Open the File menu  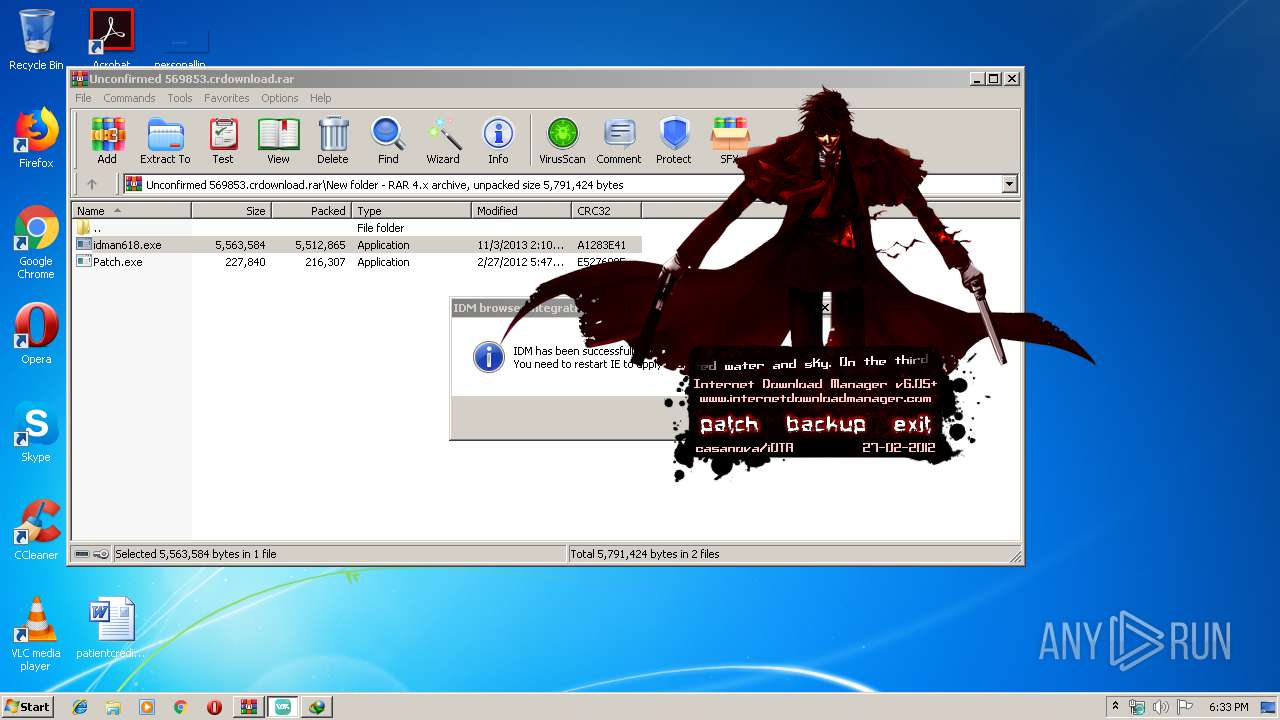pos(83,98)
